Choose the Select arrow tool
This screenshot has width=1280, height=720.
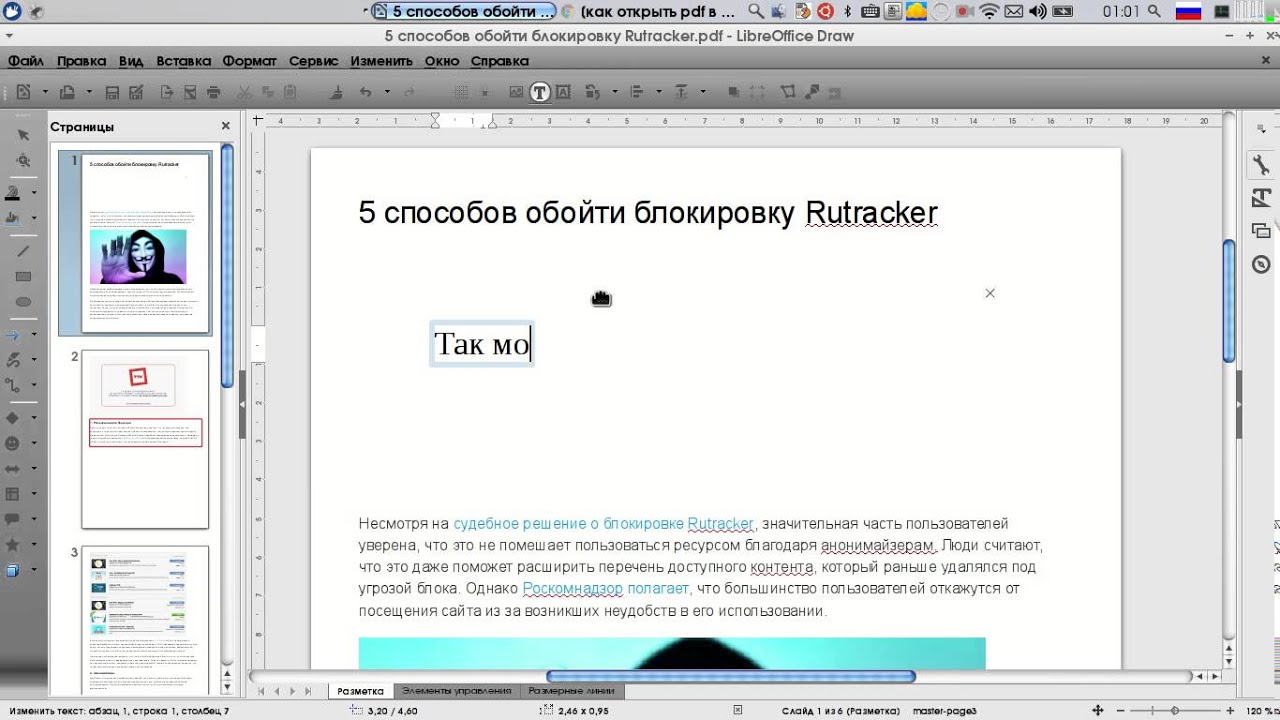[23, 134]
